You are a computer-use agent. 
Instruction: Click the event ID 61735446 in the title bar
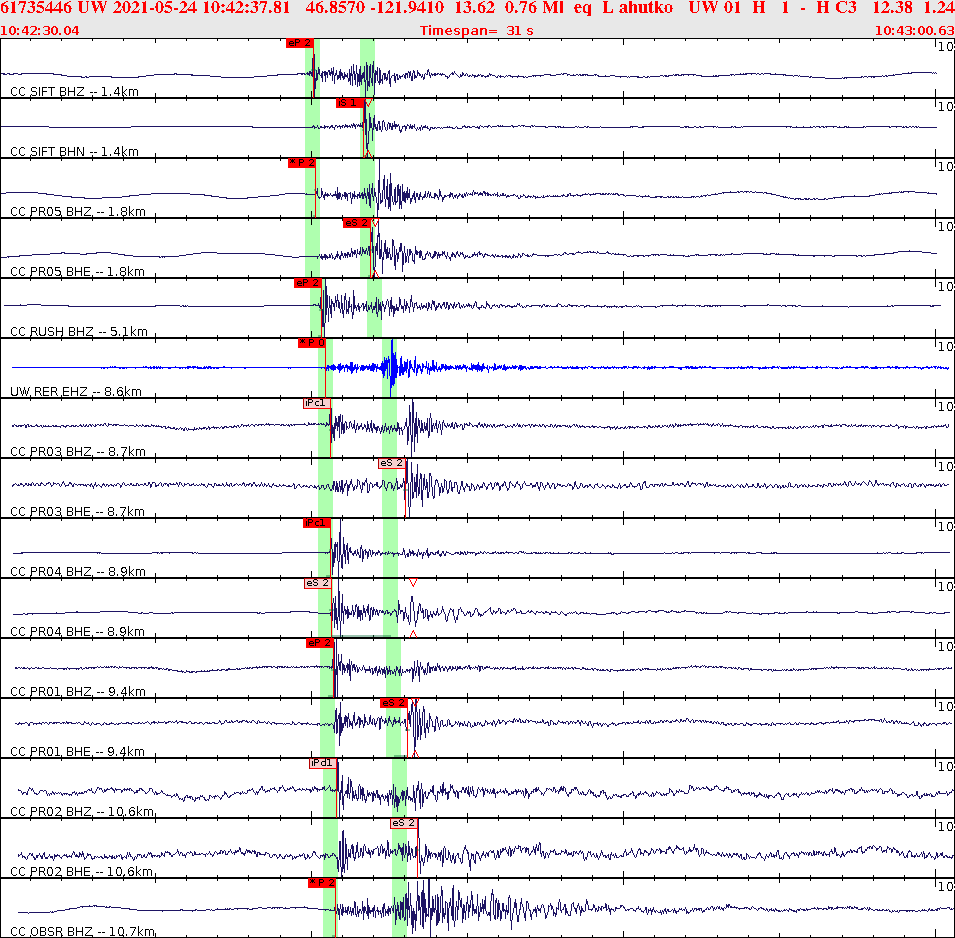34,9
